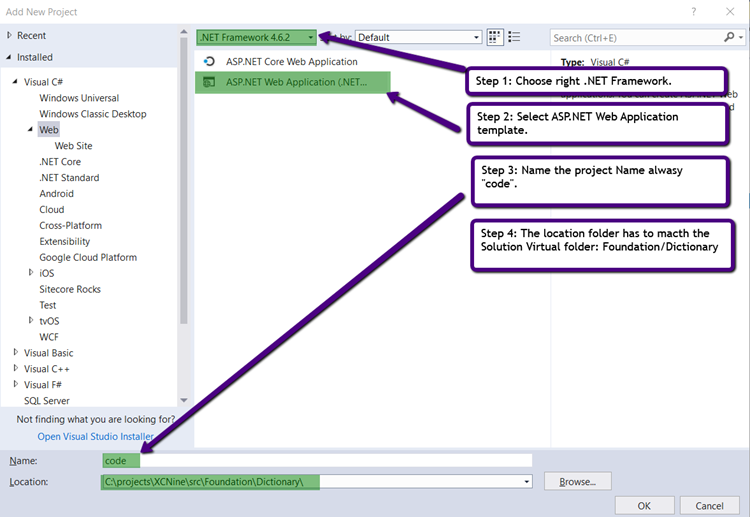Screen dimensions: 750x517
Task: Open the help question mark button
Action: [694, 11]
